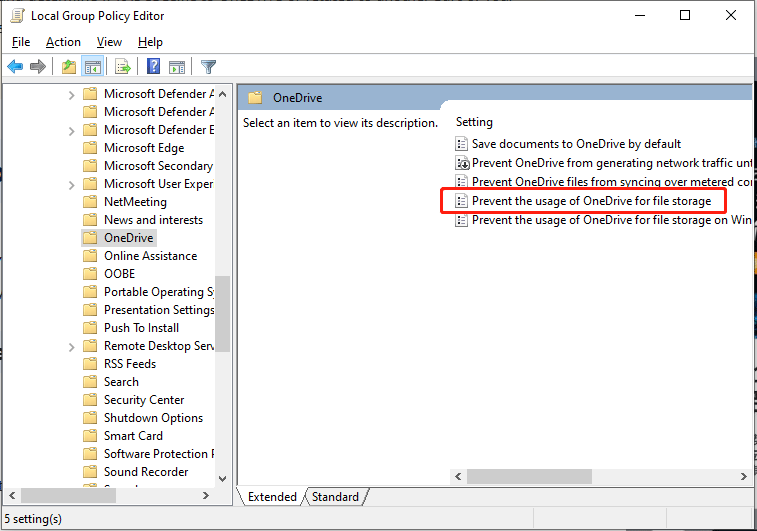Select Software Protection folder
The image size is (757, 531).
(159, 454)
